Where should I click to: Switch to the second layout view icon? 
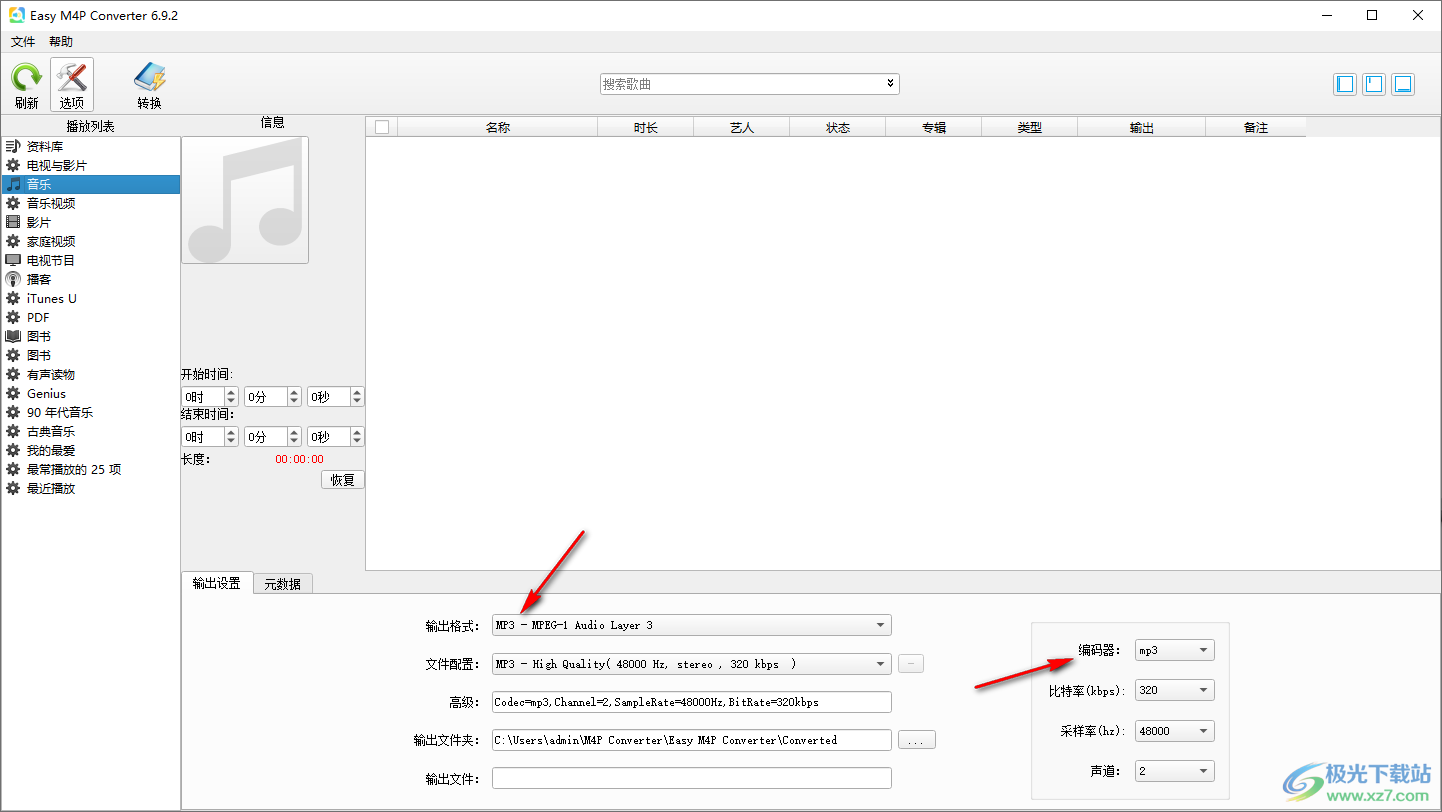point(1374,84)
